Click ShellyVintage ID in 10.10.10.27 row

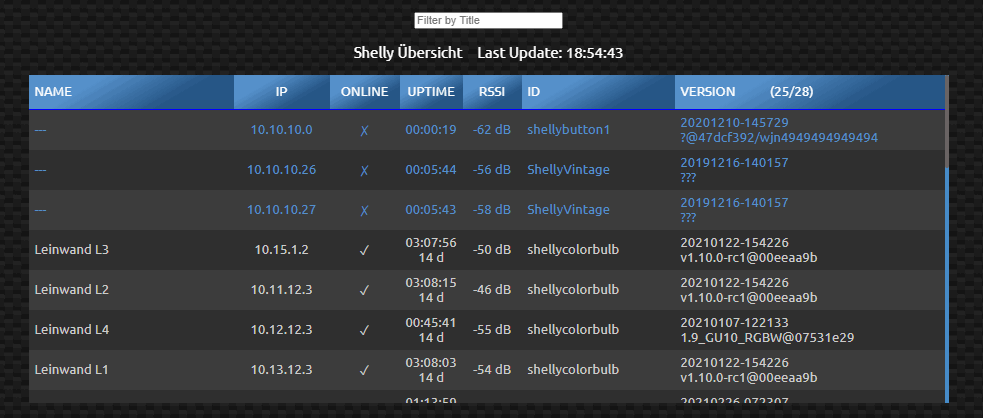[568, 210]
